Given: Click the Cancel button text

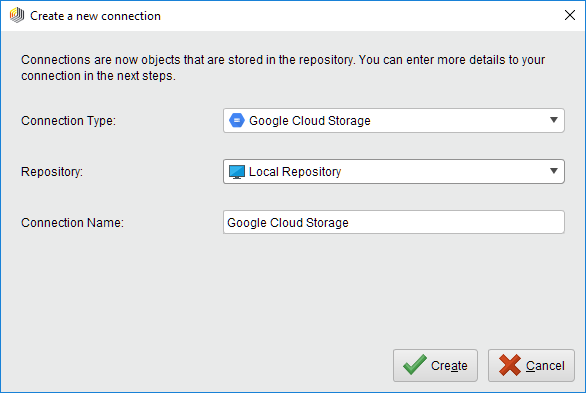Looking at the screenshot, I should (545, 365).
